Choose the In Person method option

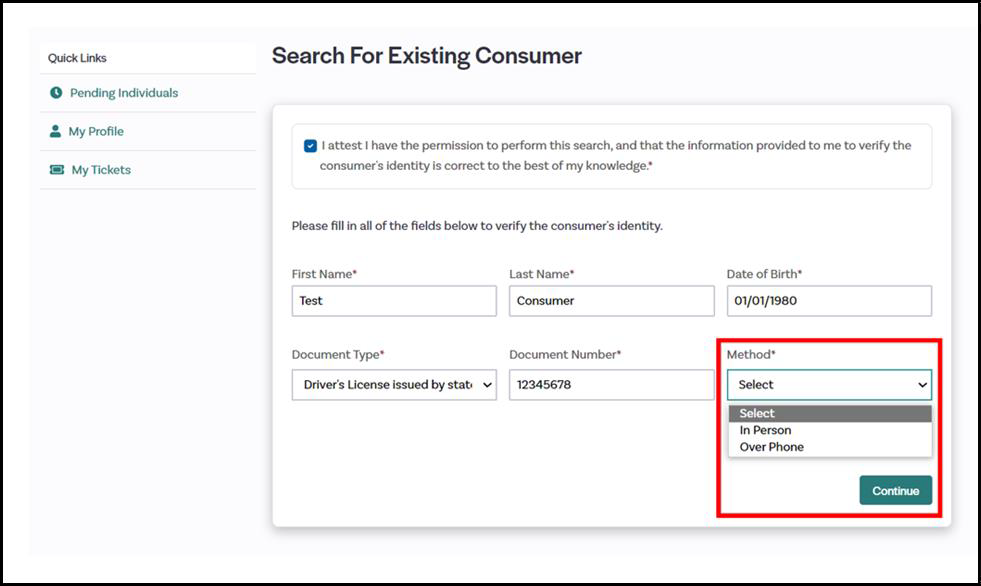(766, 430)
